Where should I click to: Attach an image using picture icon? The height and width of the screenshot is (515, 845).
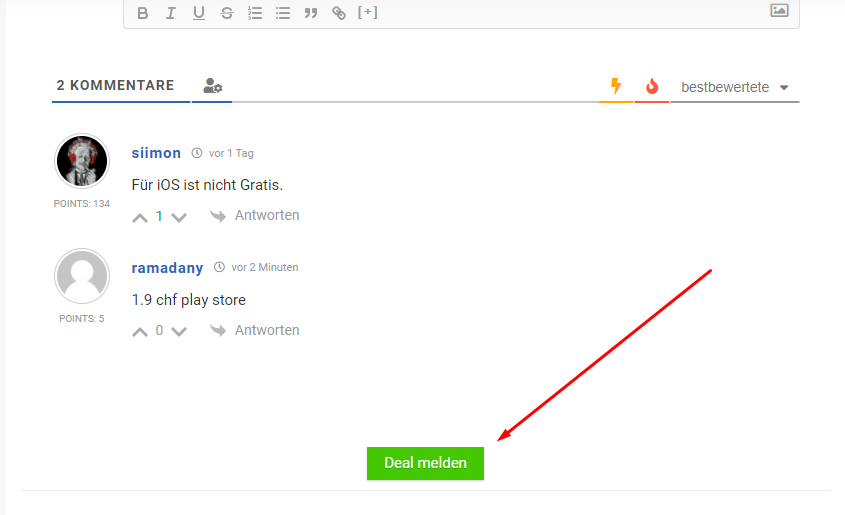click(x=779, y=11)
